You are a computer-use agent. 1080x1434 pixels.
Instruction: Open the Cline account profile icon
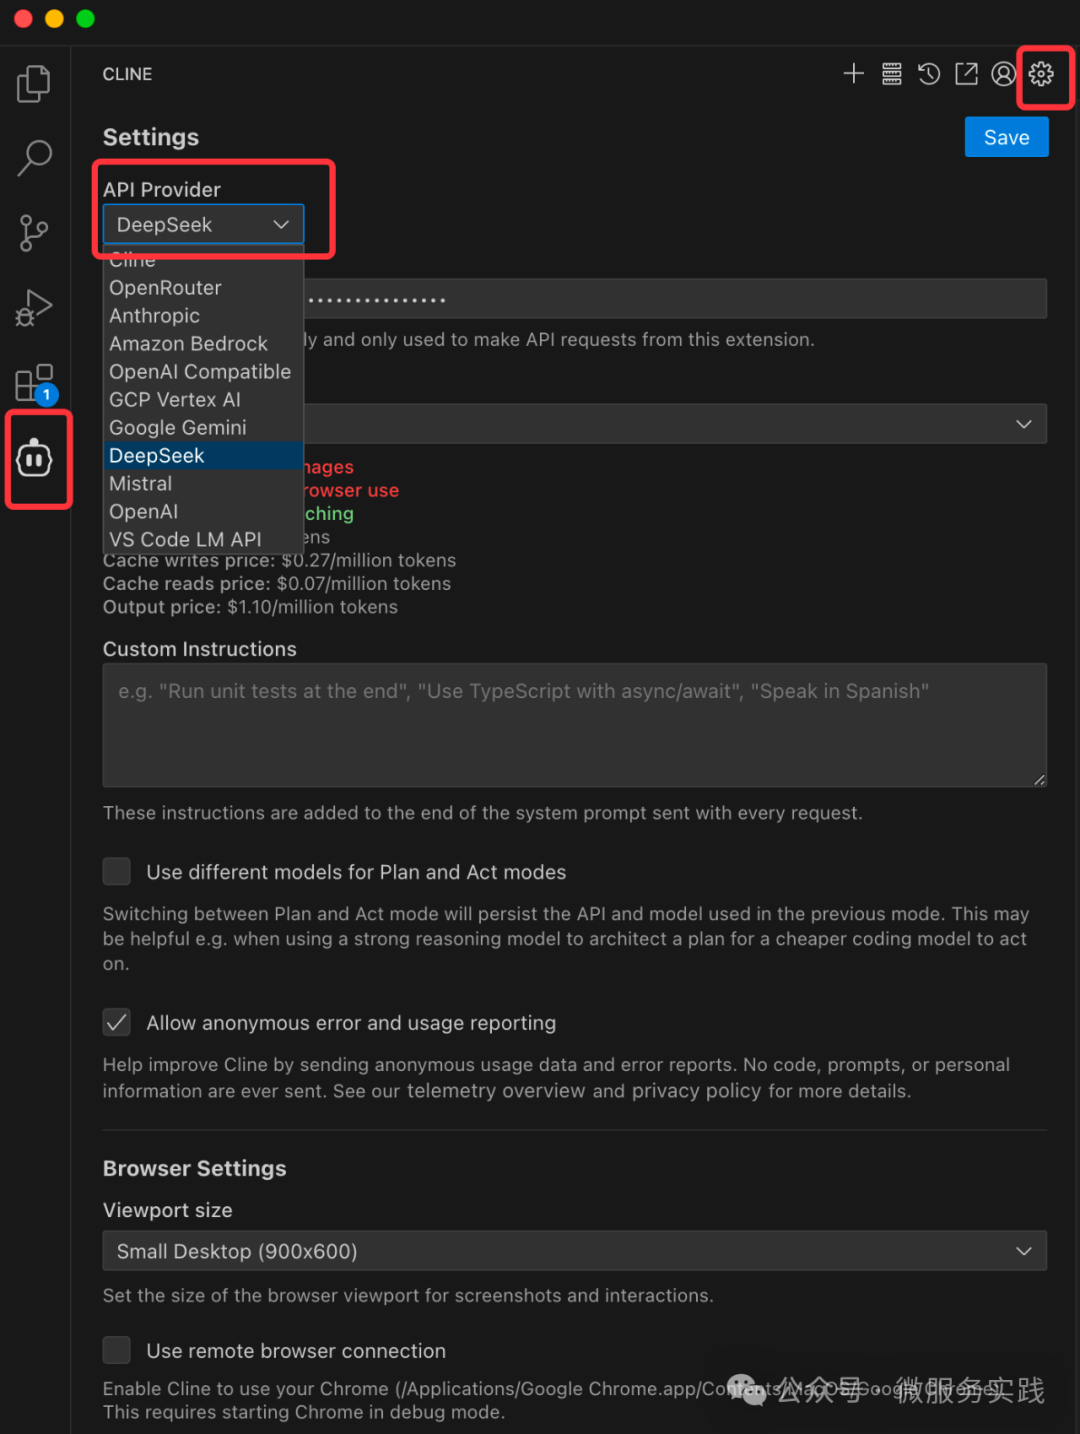click(1003, 73)
